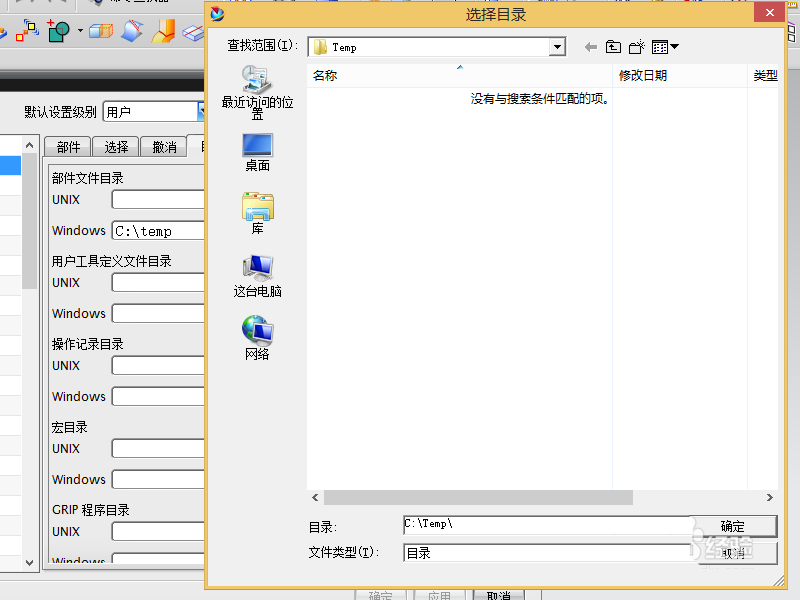Open the 查找范围 Temp dropdown
The image size is (800, 600).
coord(556,46)
